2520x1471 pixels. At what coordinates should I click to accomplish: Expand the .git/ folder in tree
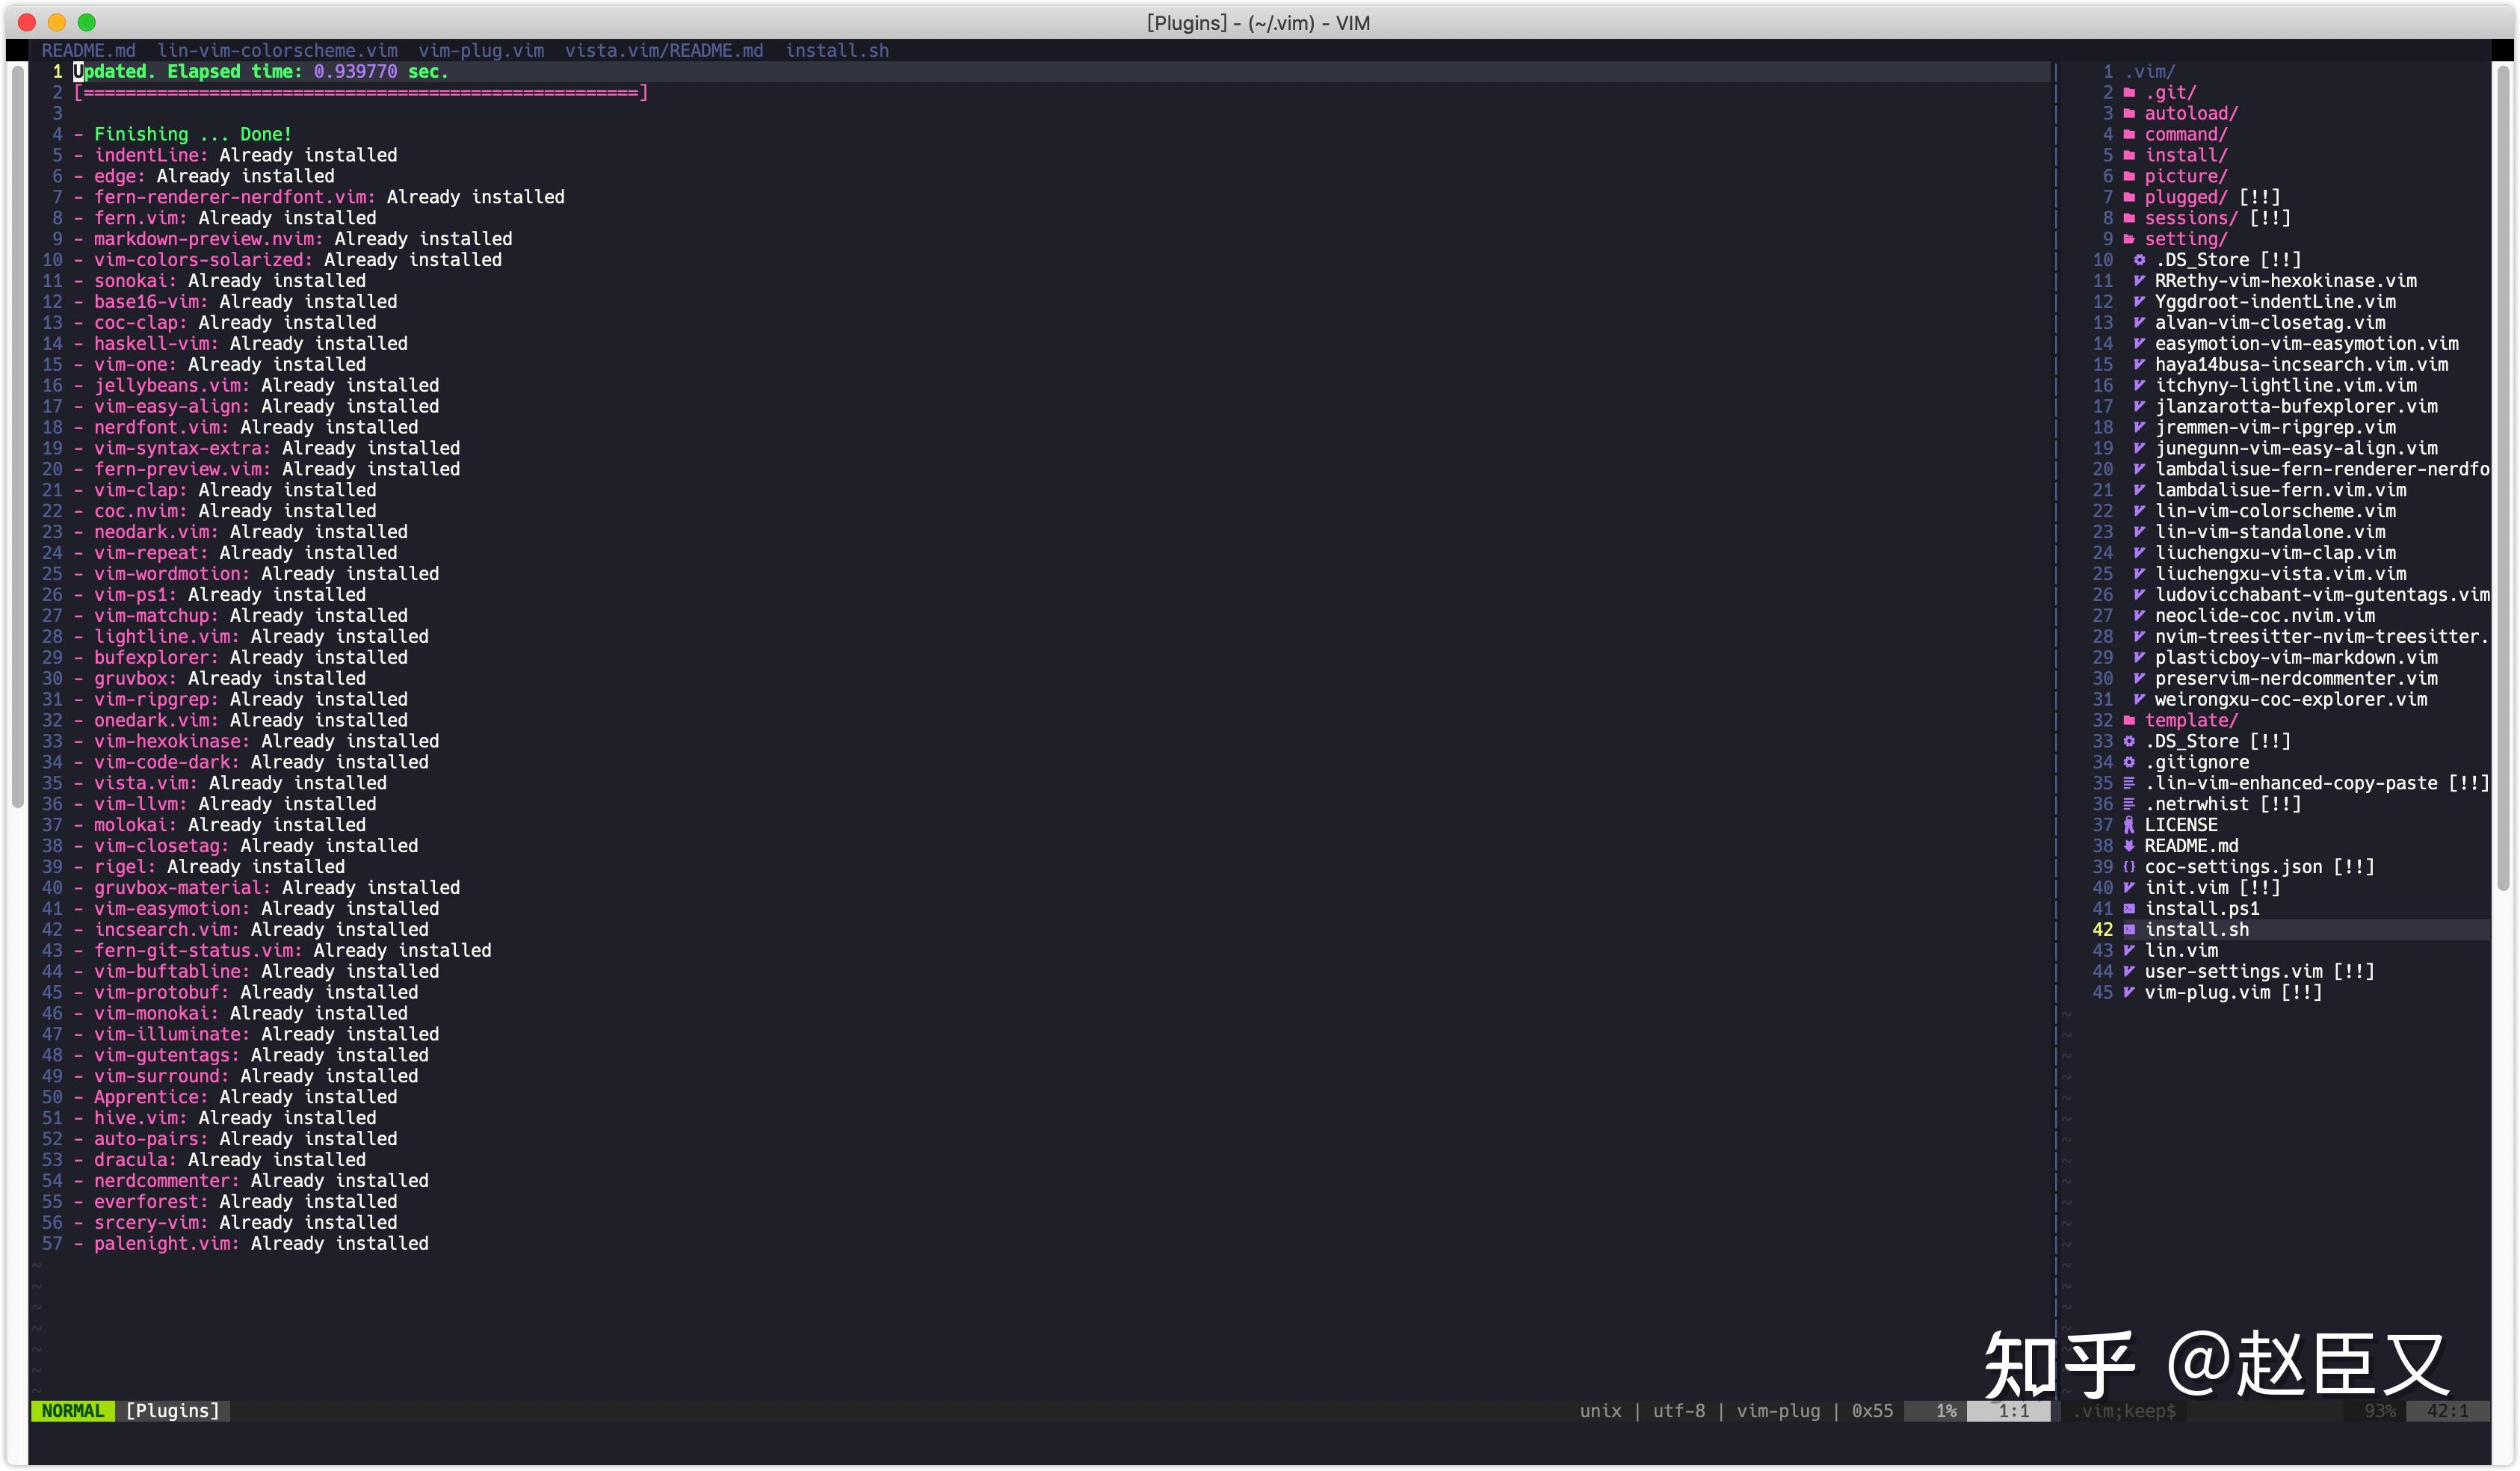coord(2170,93)
